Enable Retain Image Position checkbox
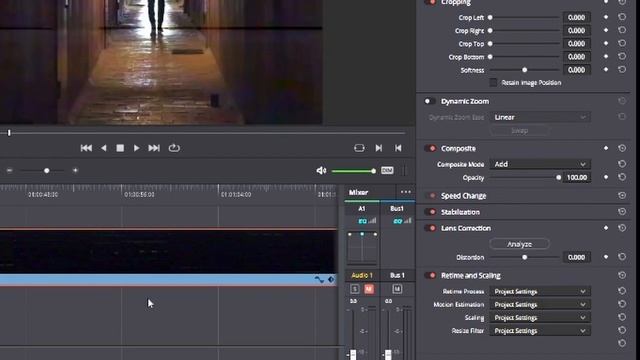Image resolution: width=640 pixels, height=360 pixels. pyautogui.click(x=493, y=82)
